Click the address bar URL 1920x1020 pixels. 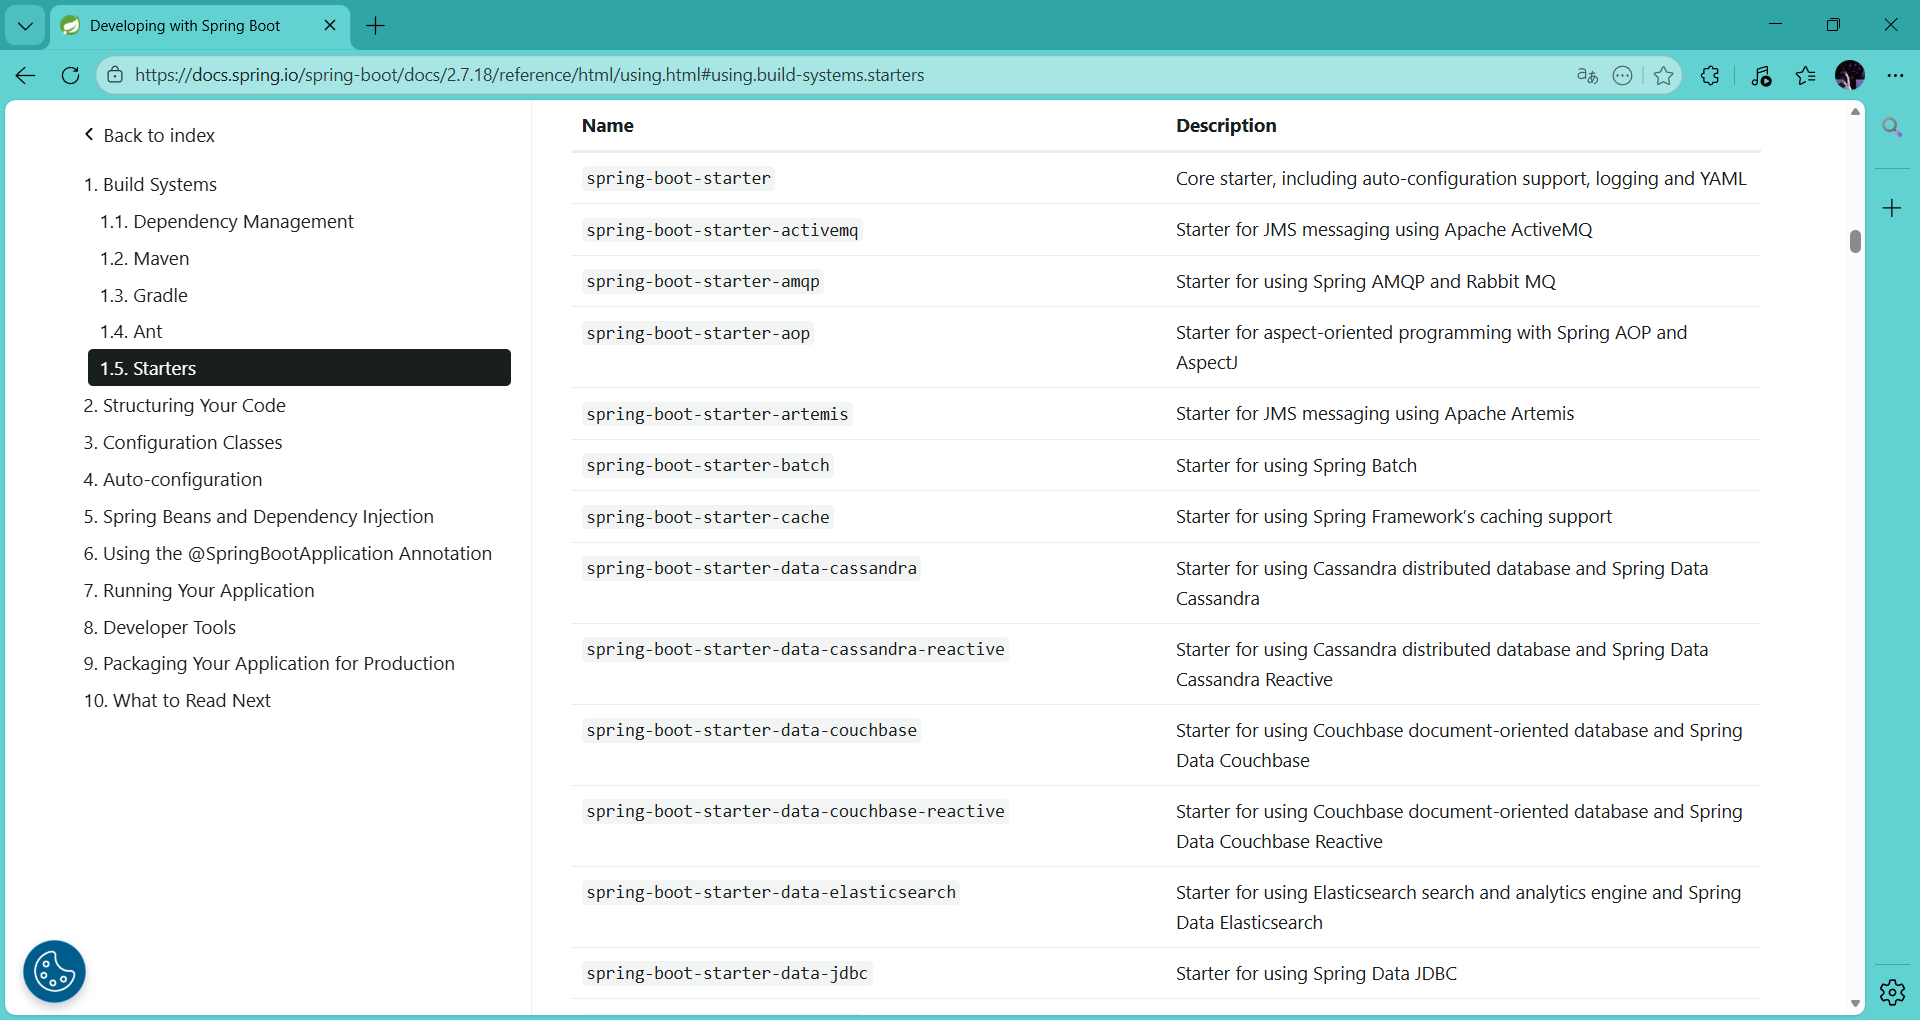pyautogui.click(x=529, y=75)
